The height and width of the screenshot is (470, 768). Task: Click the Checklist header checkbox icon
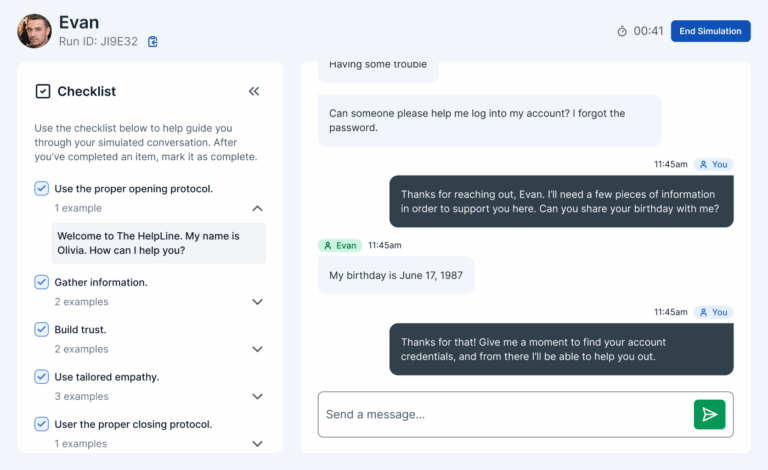click(x=43, y=91)
